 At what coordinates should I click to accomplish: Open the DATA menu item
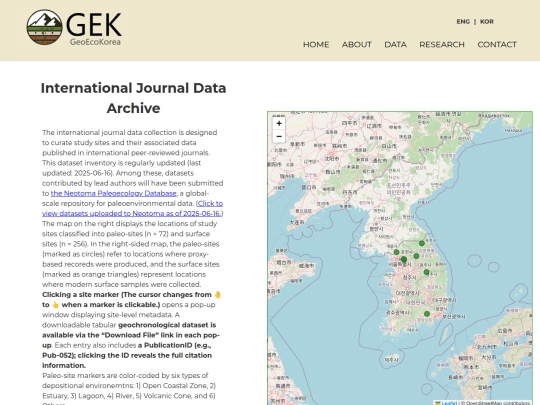tap(395, 44)
